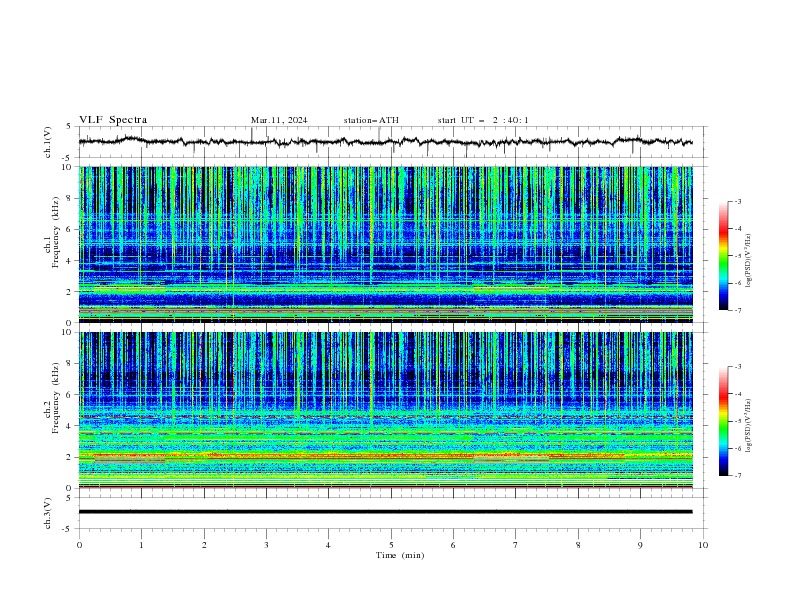Click the "ch.3(V)" axis label
Screen dimensions: 792x612
(x=48, y=513)
